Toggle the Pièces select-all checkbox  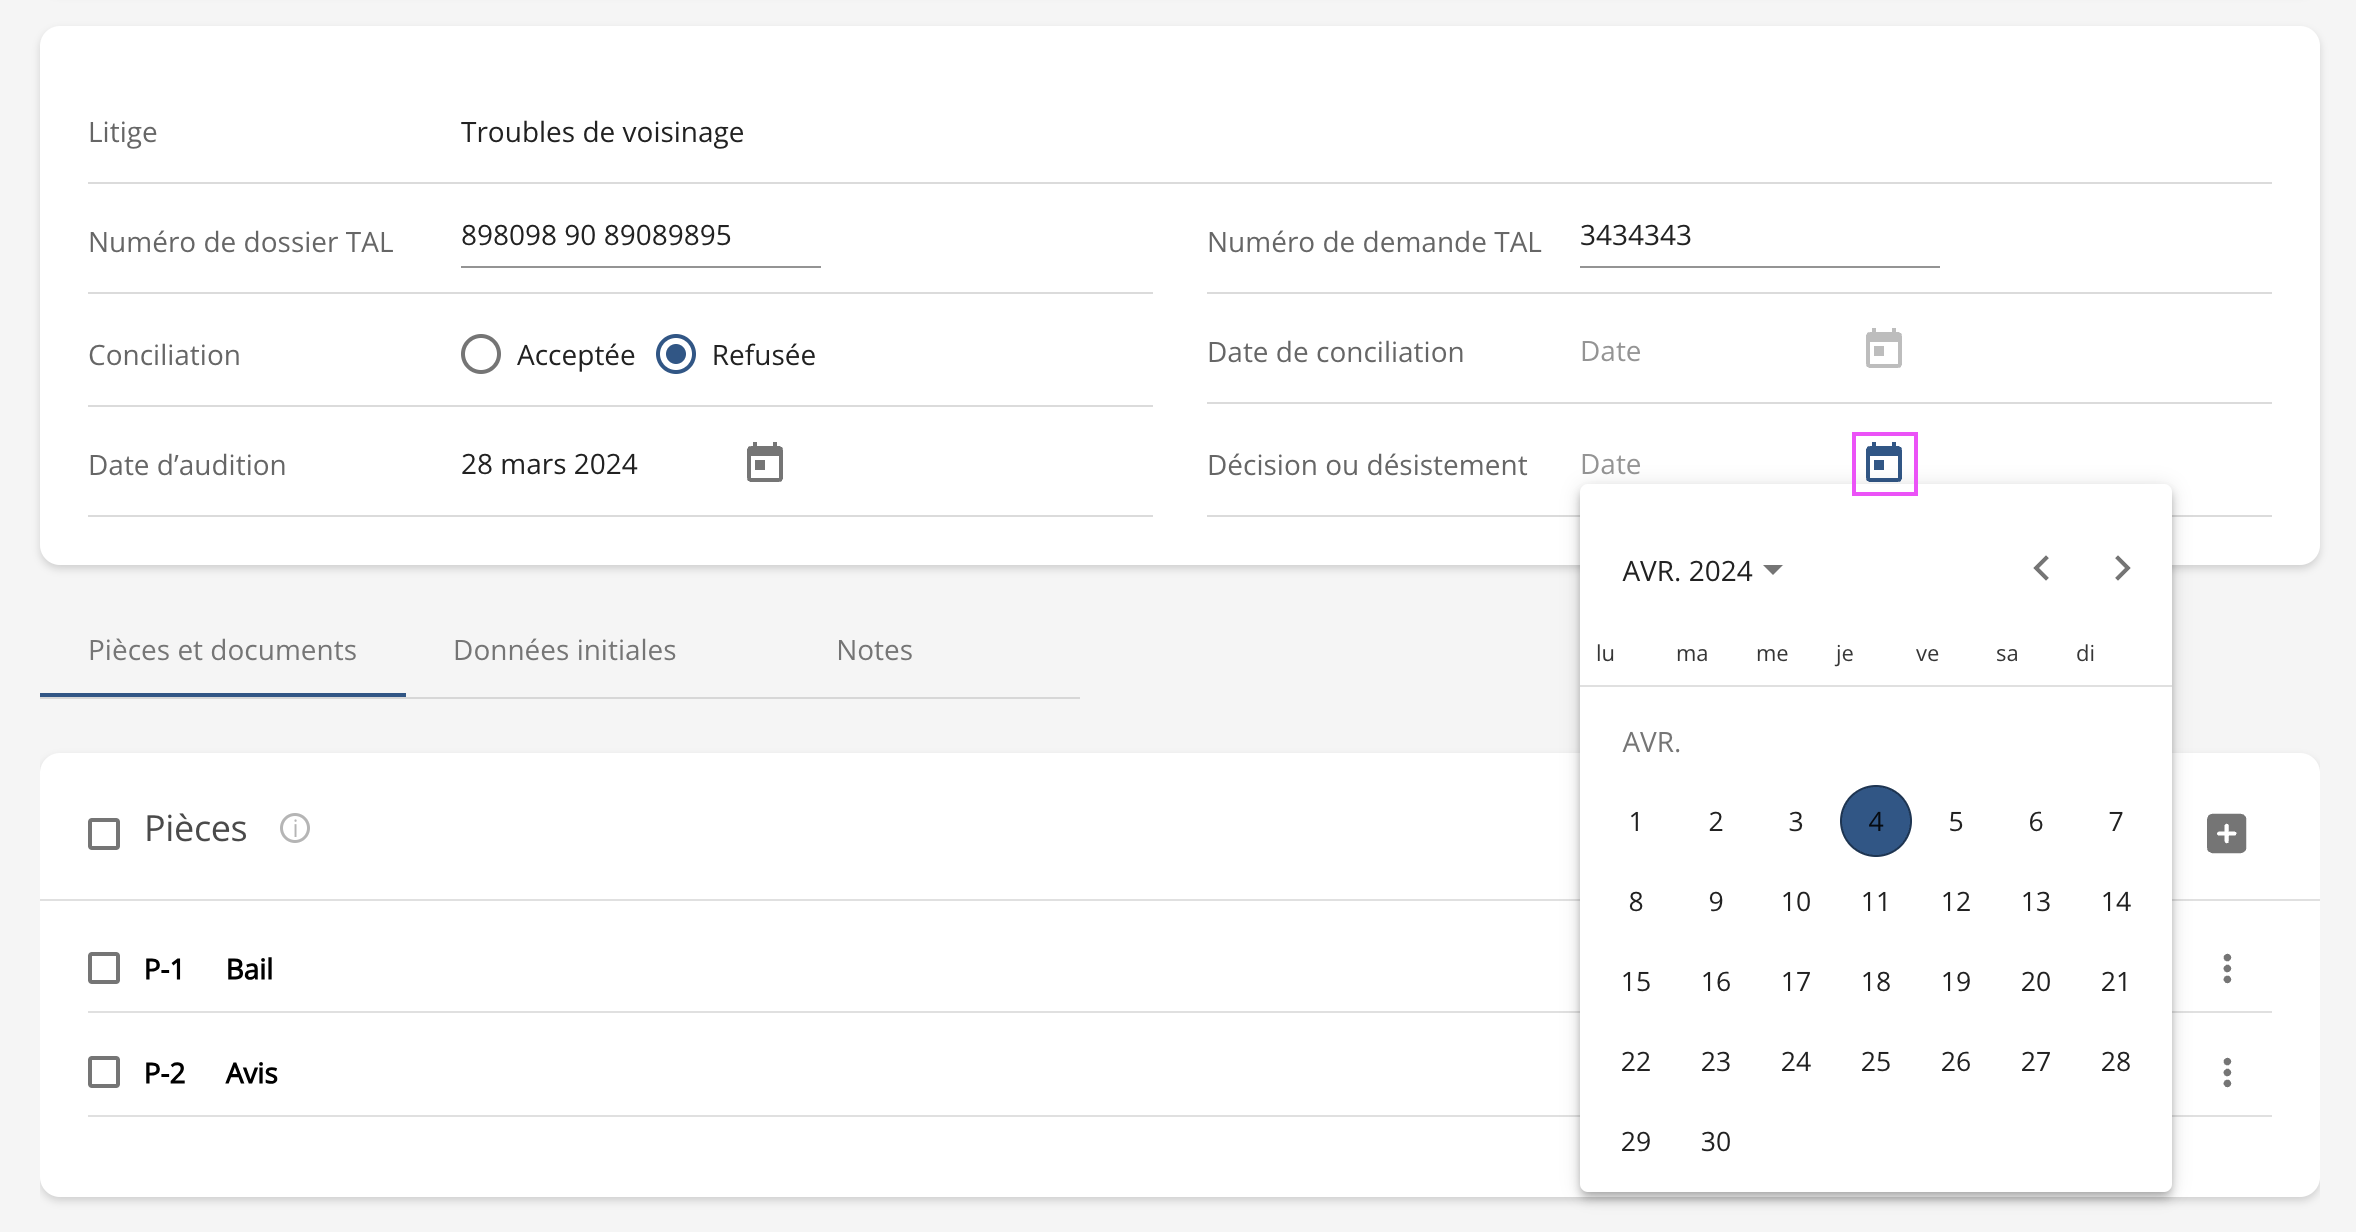[104, 833]
